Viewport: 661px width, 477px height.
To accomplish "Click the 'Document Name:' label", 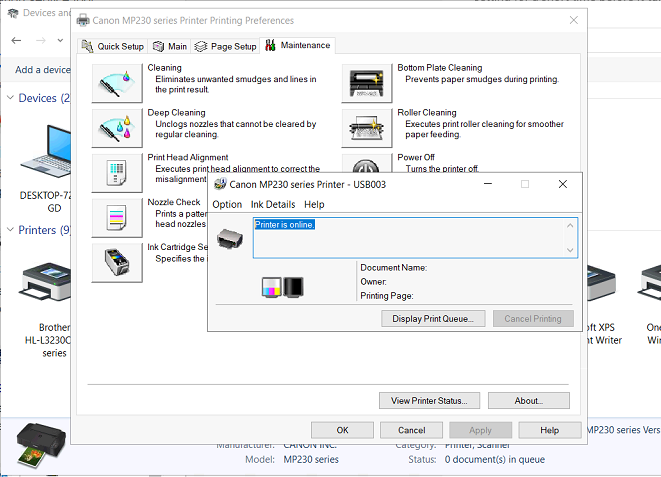I will pos(393,268).
